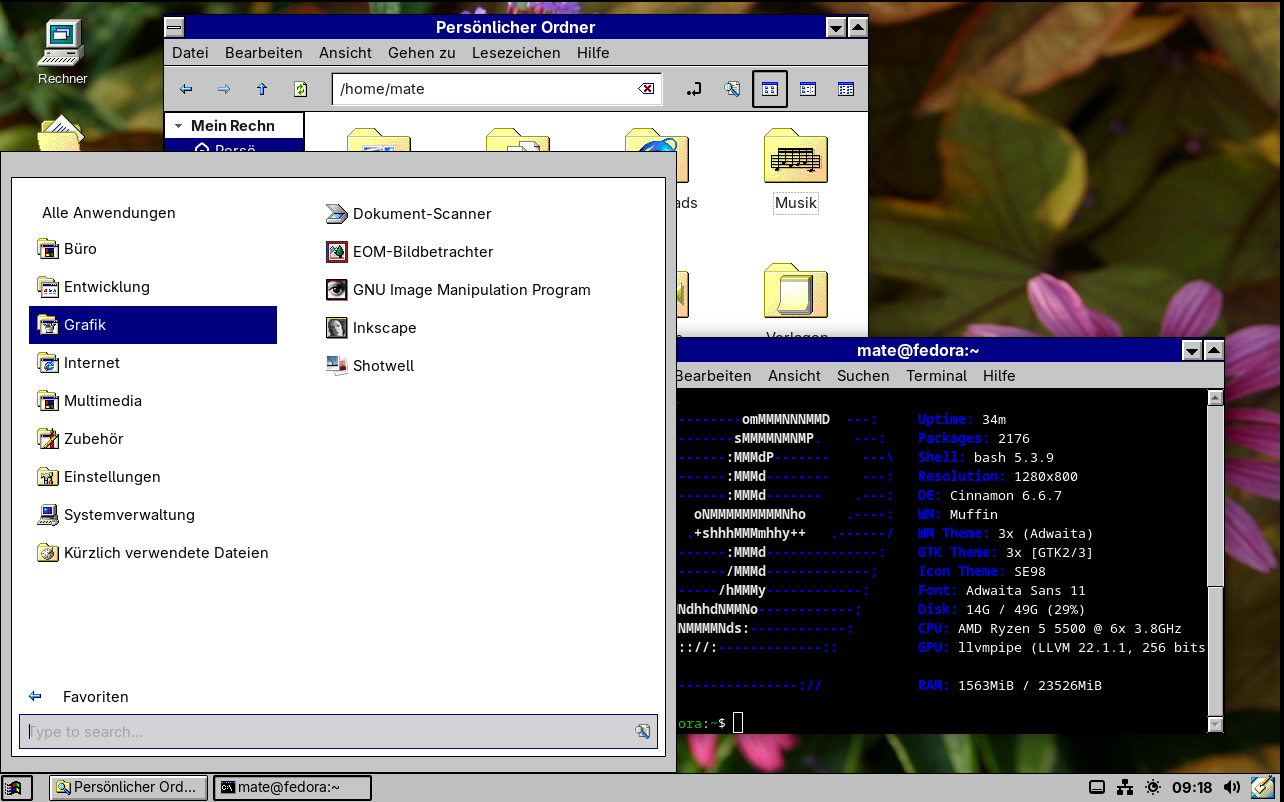Open the Lesezeichen menu in the file manager
The width and height of the screenshot is (1284, 802).
pyautogui.click(x=516, y=53)
